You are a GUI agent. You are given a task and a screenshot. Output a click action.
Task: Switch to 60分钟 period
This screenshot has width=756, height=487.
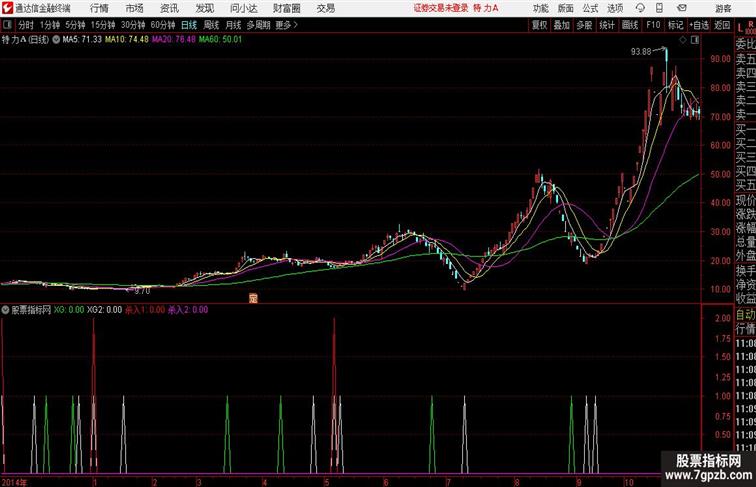(163, 25)
